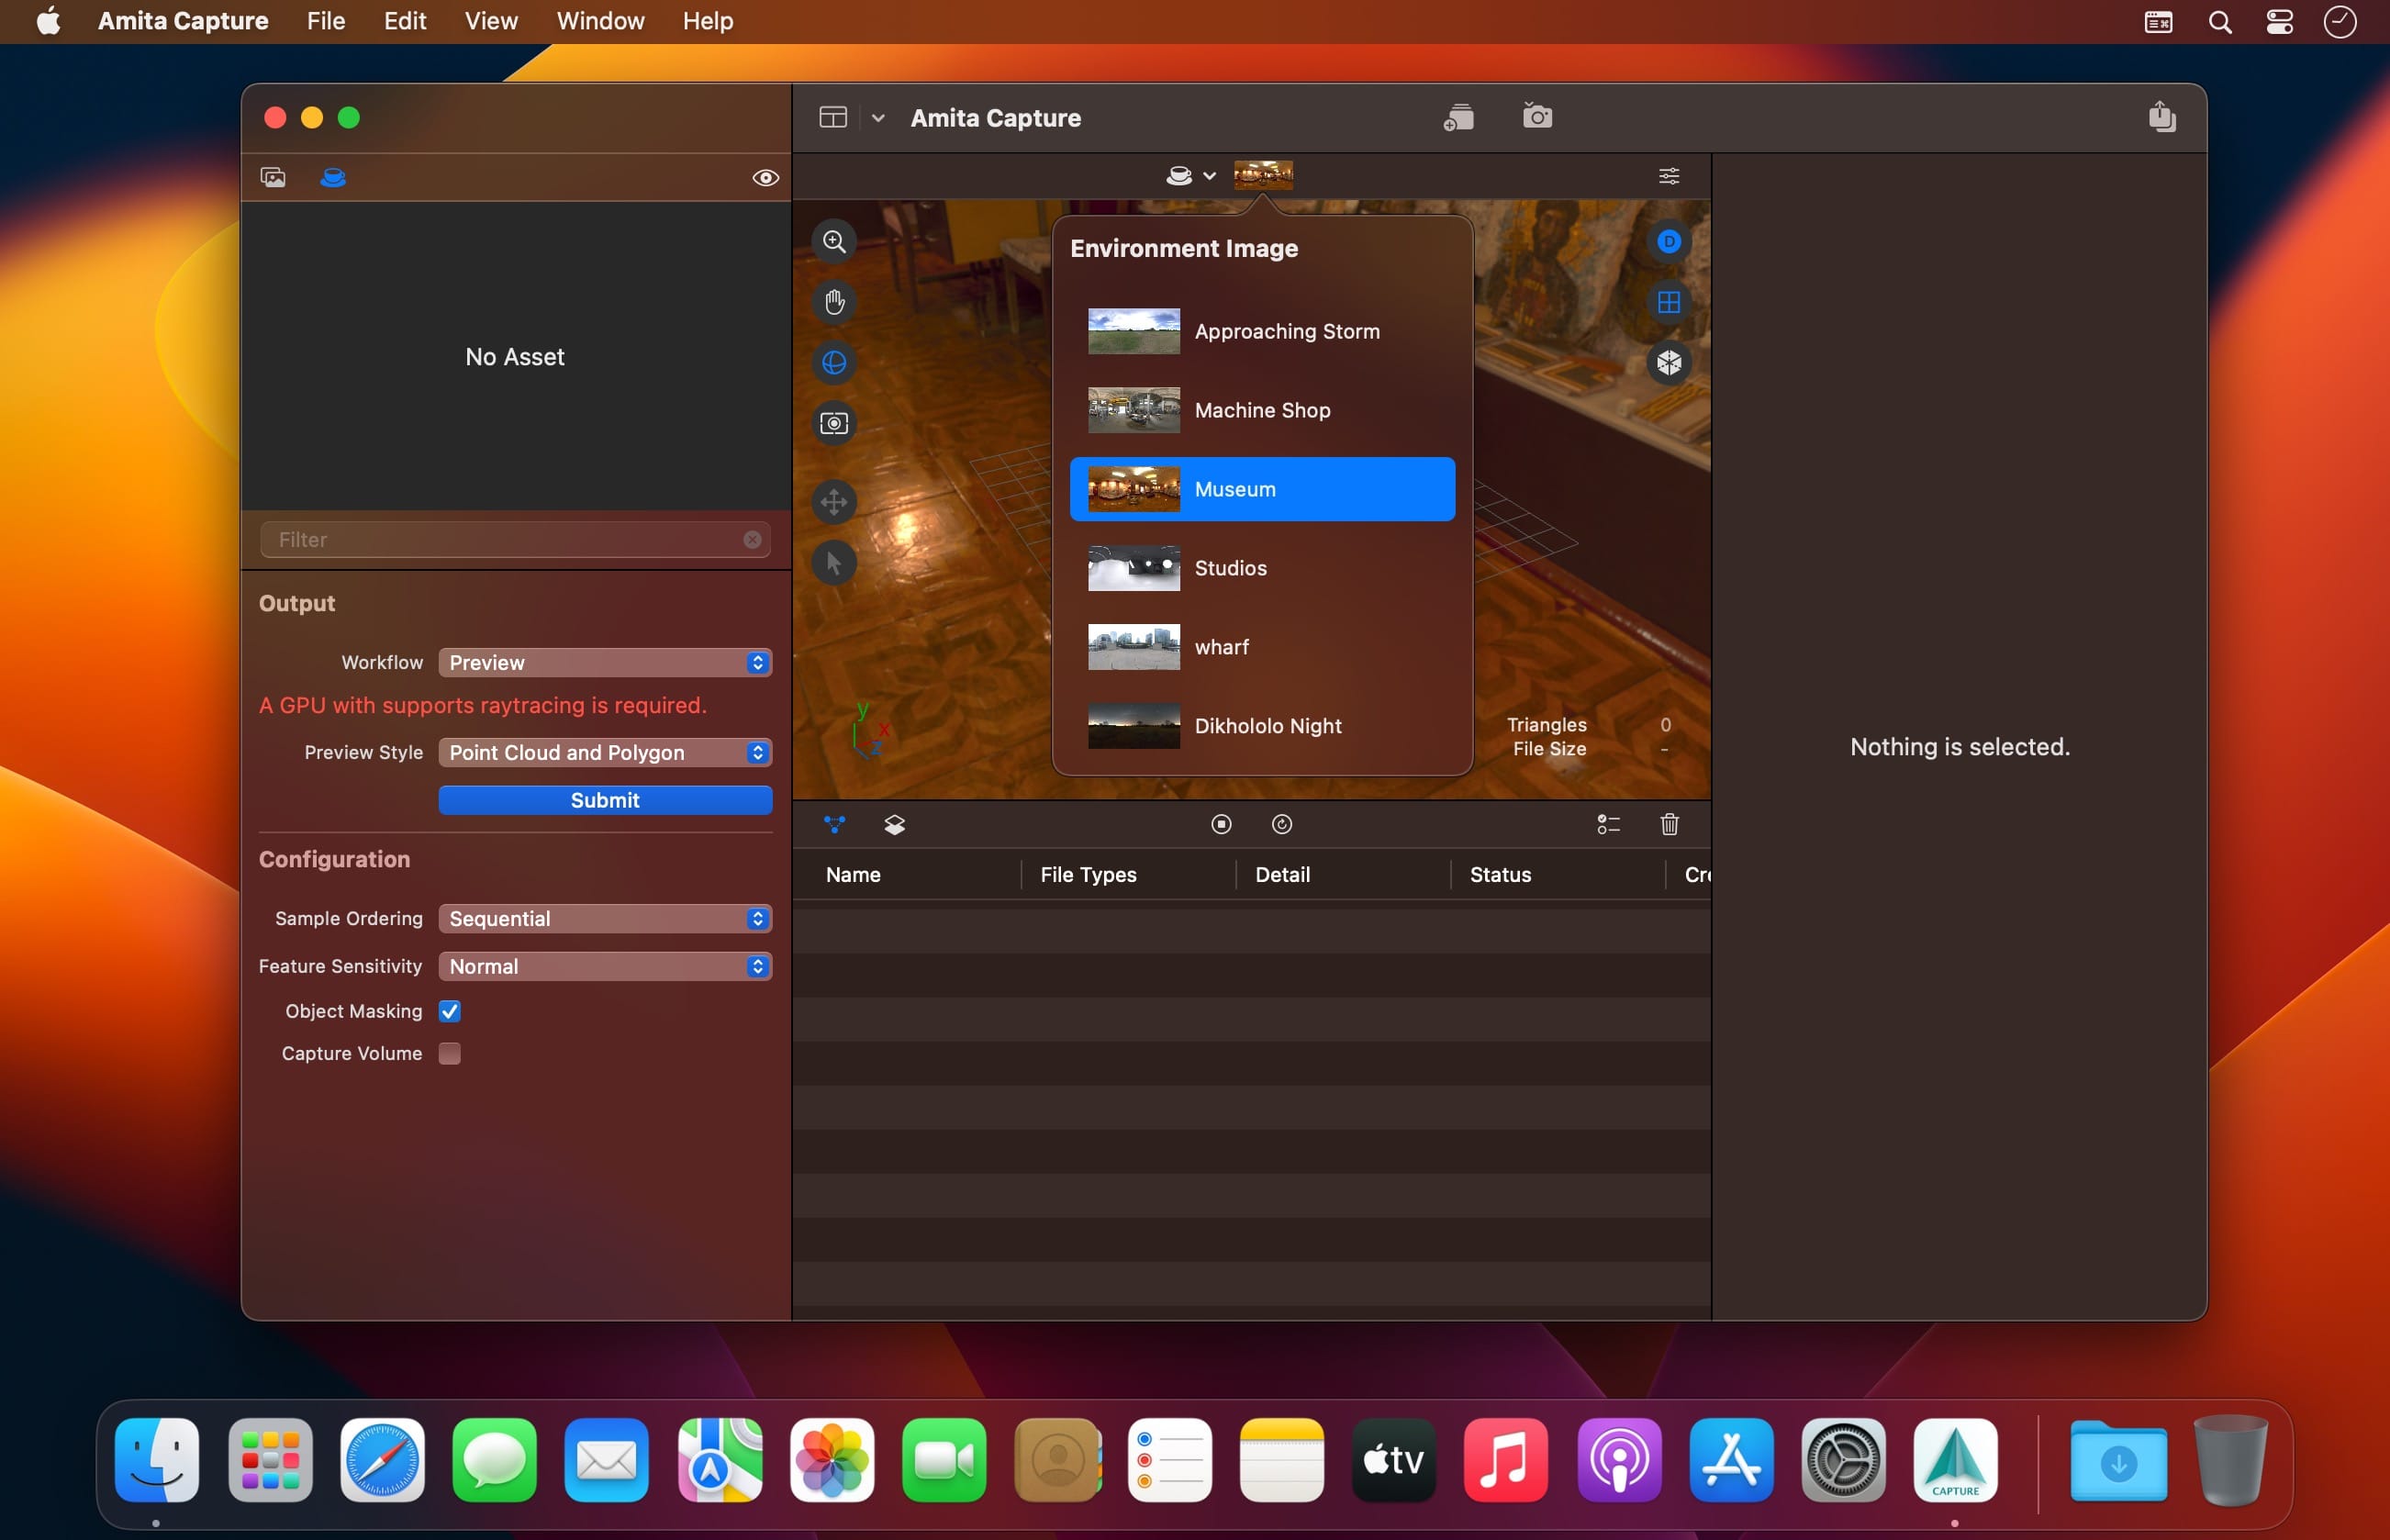This screenshot has width=2390, height=1540.
Task: Open System Settings from the Dock
Action: point(1843,1460)
